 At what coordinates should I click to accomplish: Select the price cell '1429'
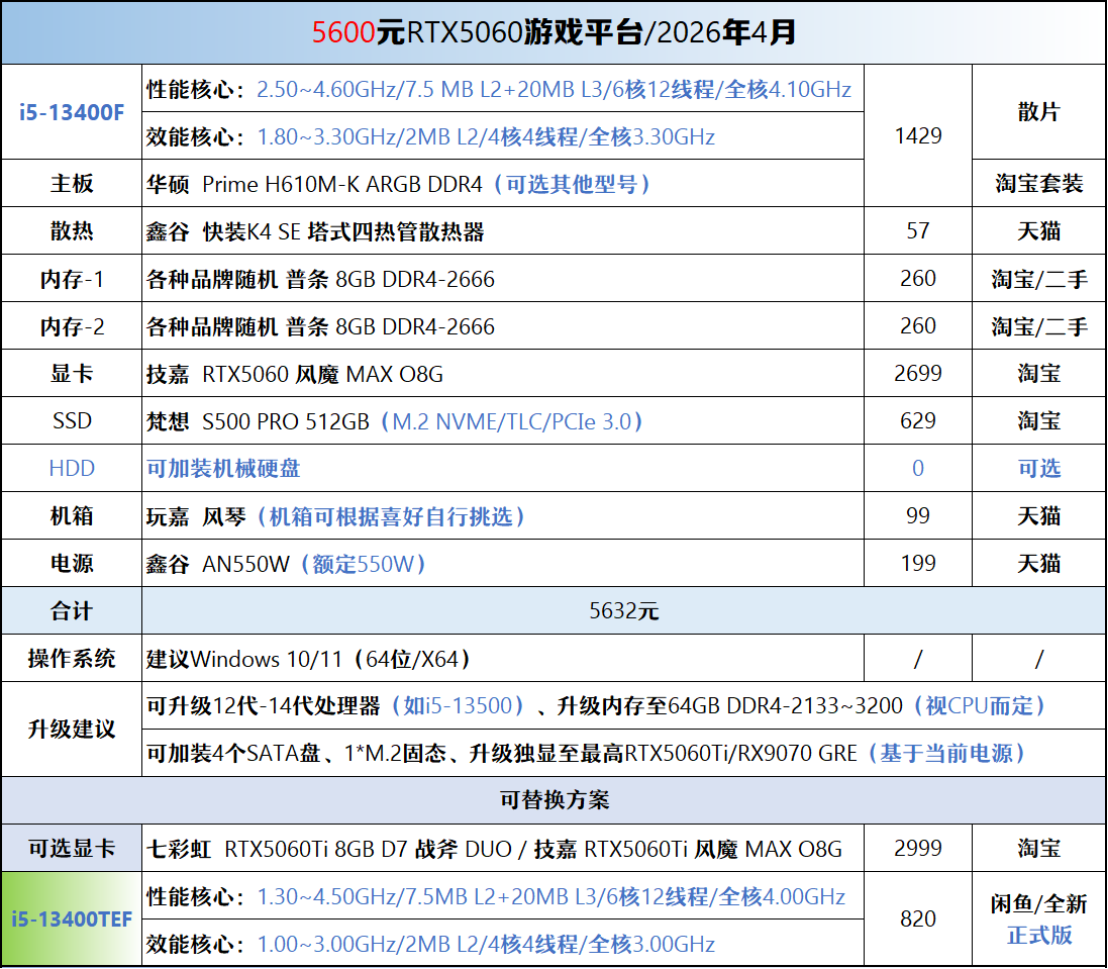point(918,136)
